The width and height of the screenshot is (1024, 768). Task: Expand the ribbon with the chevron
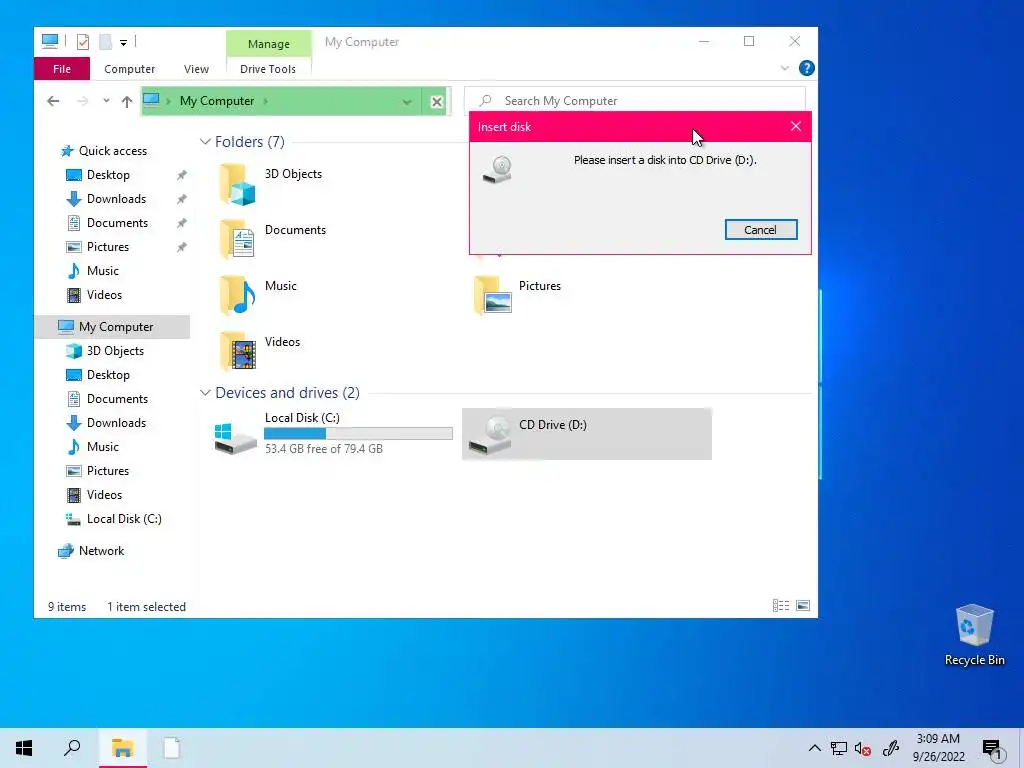click(x=784, y=68)
